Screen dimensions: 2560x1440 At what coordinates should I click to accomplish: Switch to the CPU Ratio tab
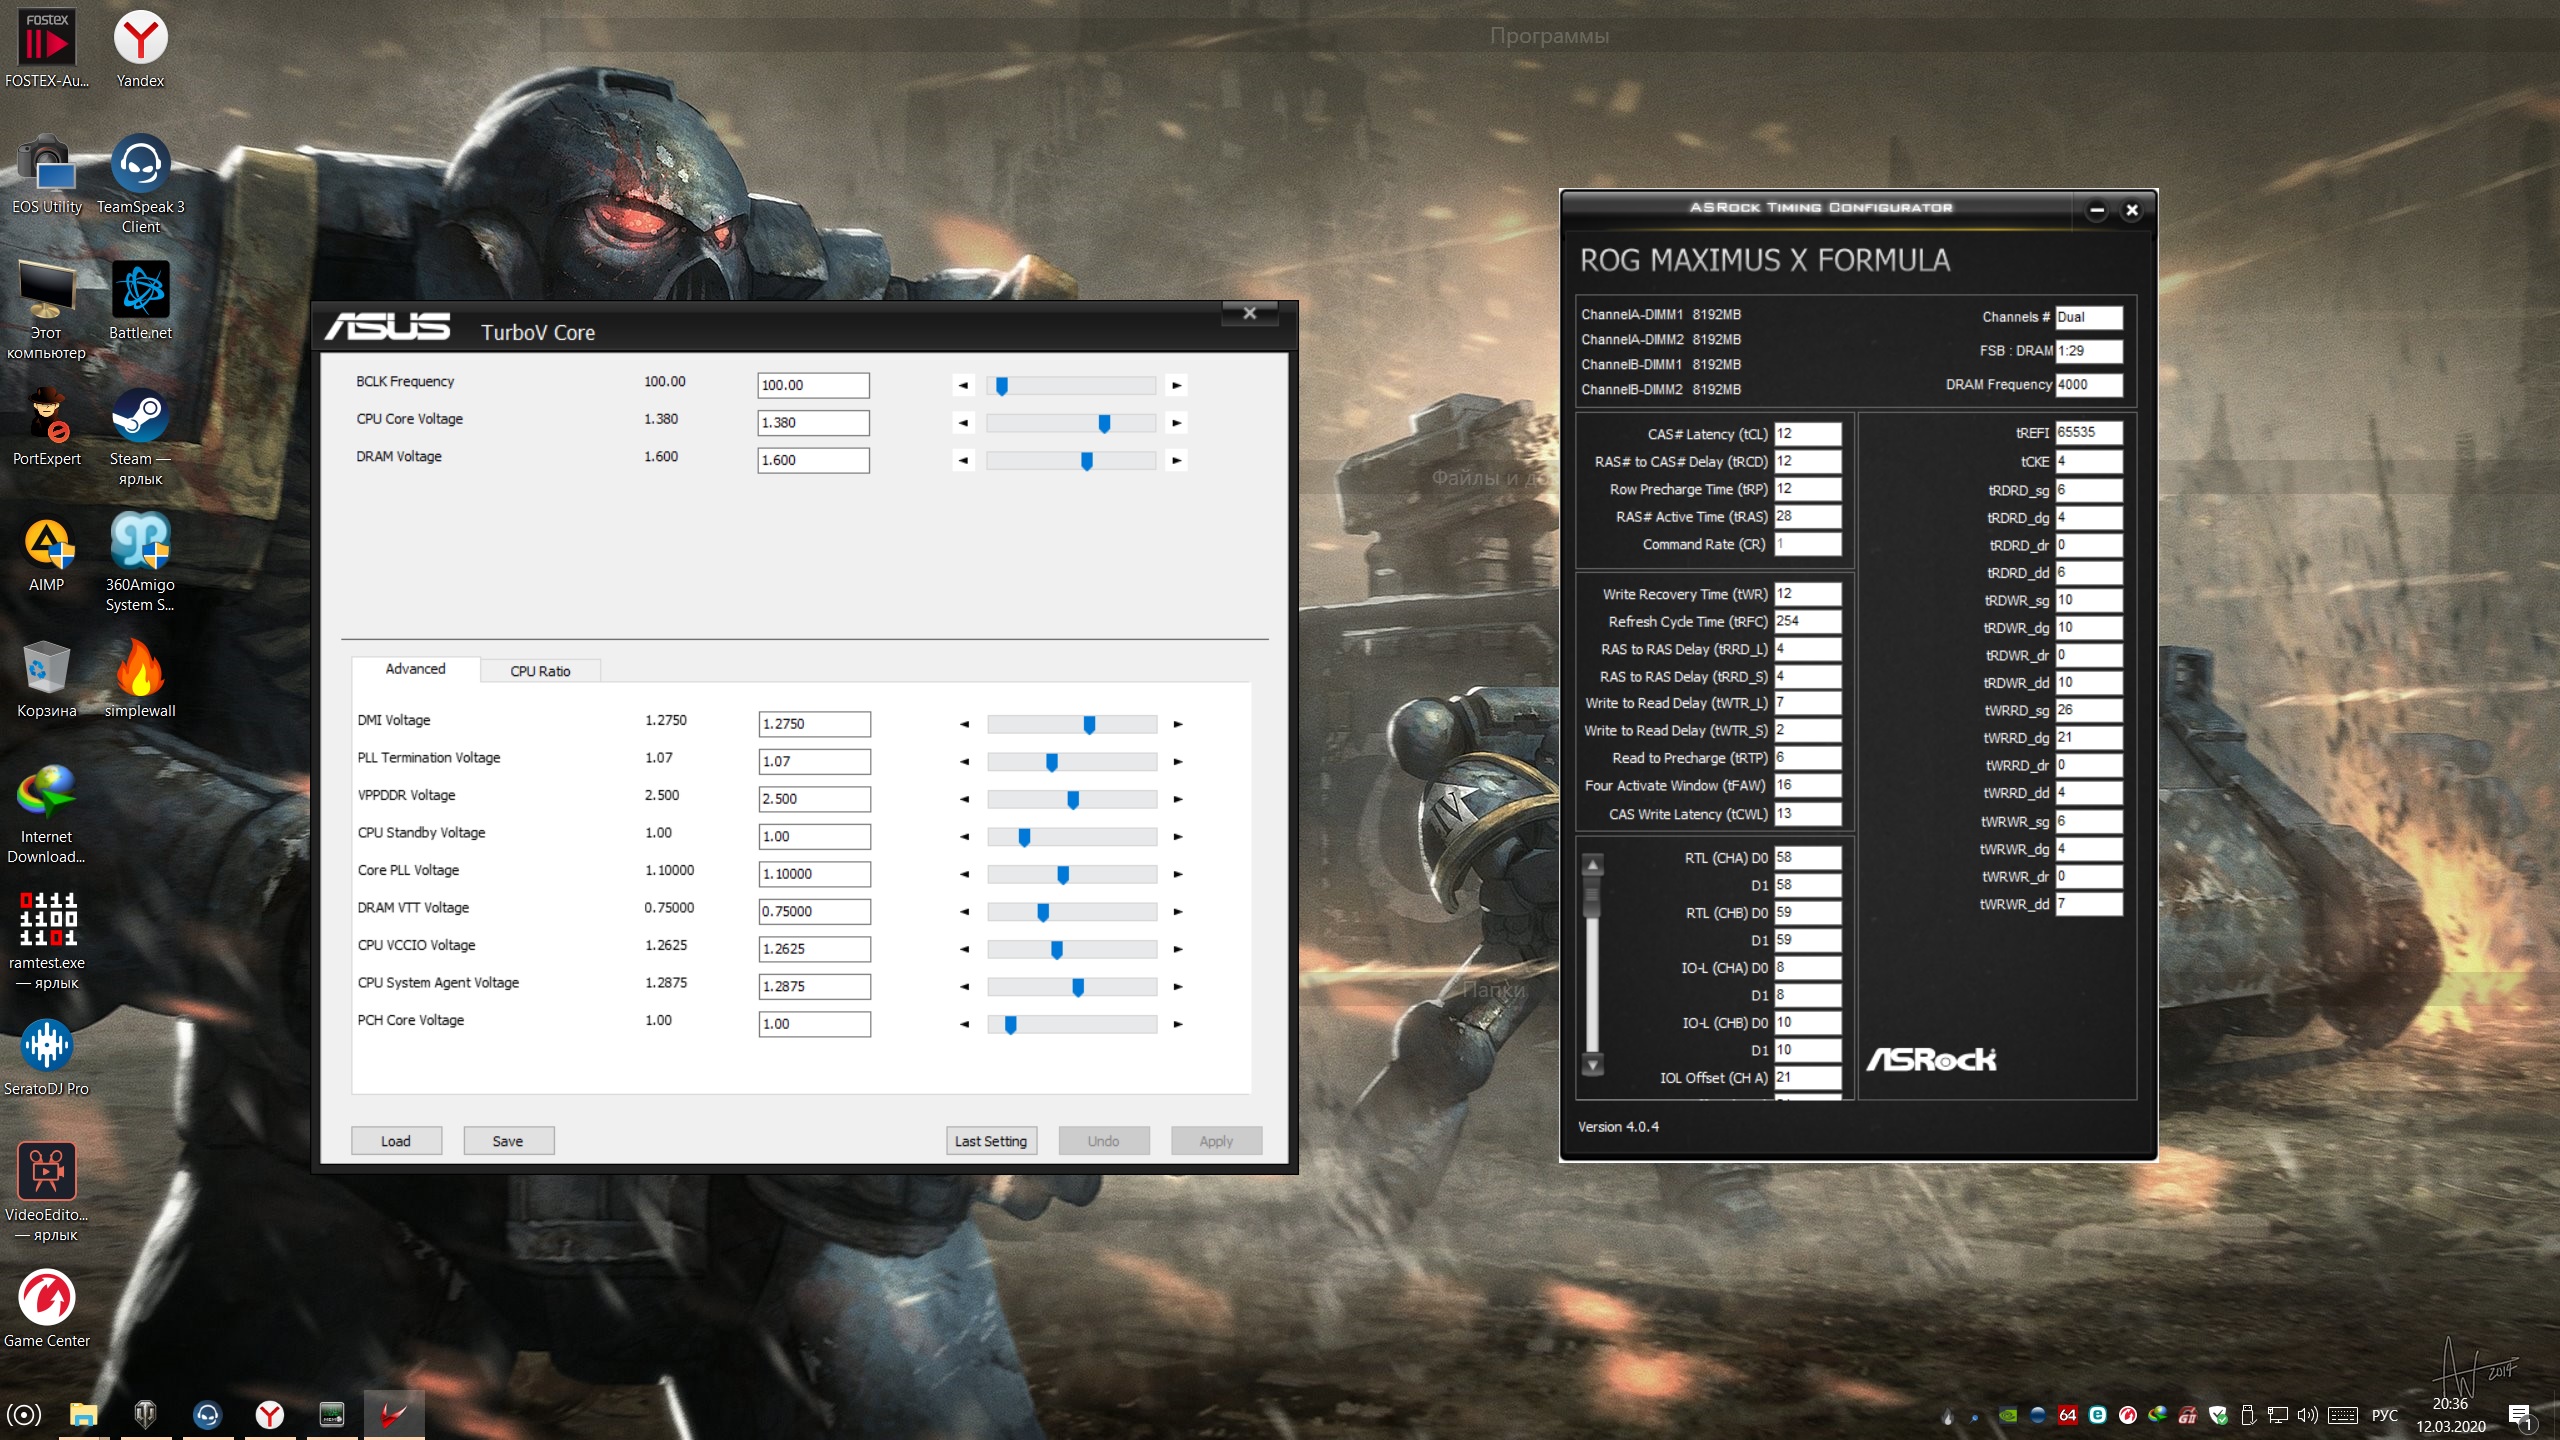[540, 671]
